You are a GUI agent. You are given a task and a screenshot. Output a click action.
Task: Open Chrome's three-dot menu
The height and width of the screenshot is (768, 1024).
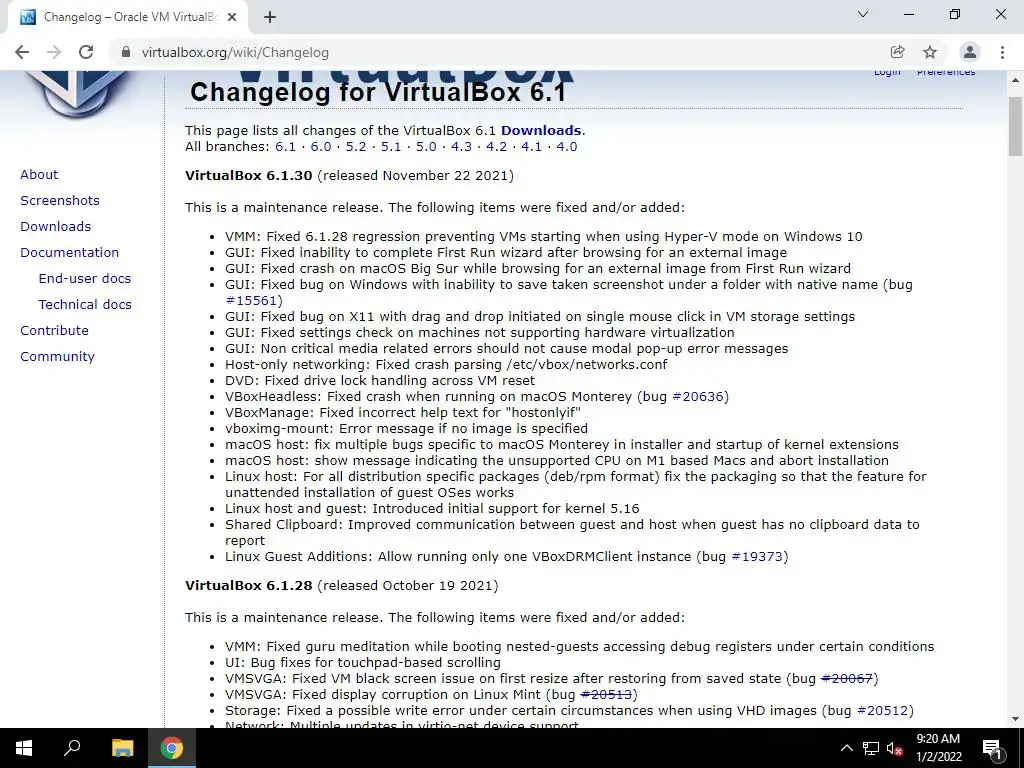pyautogui.click(x=1002, y=52)
